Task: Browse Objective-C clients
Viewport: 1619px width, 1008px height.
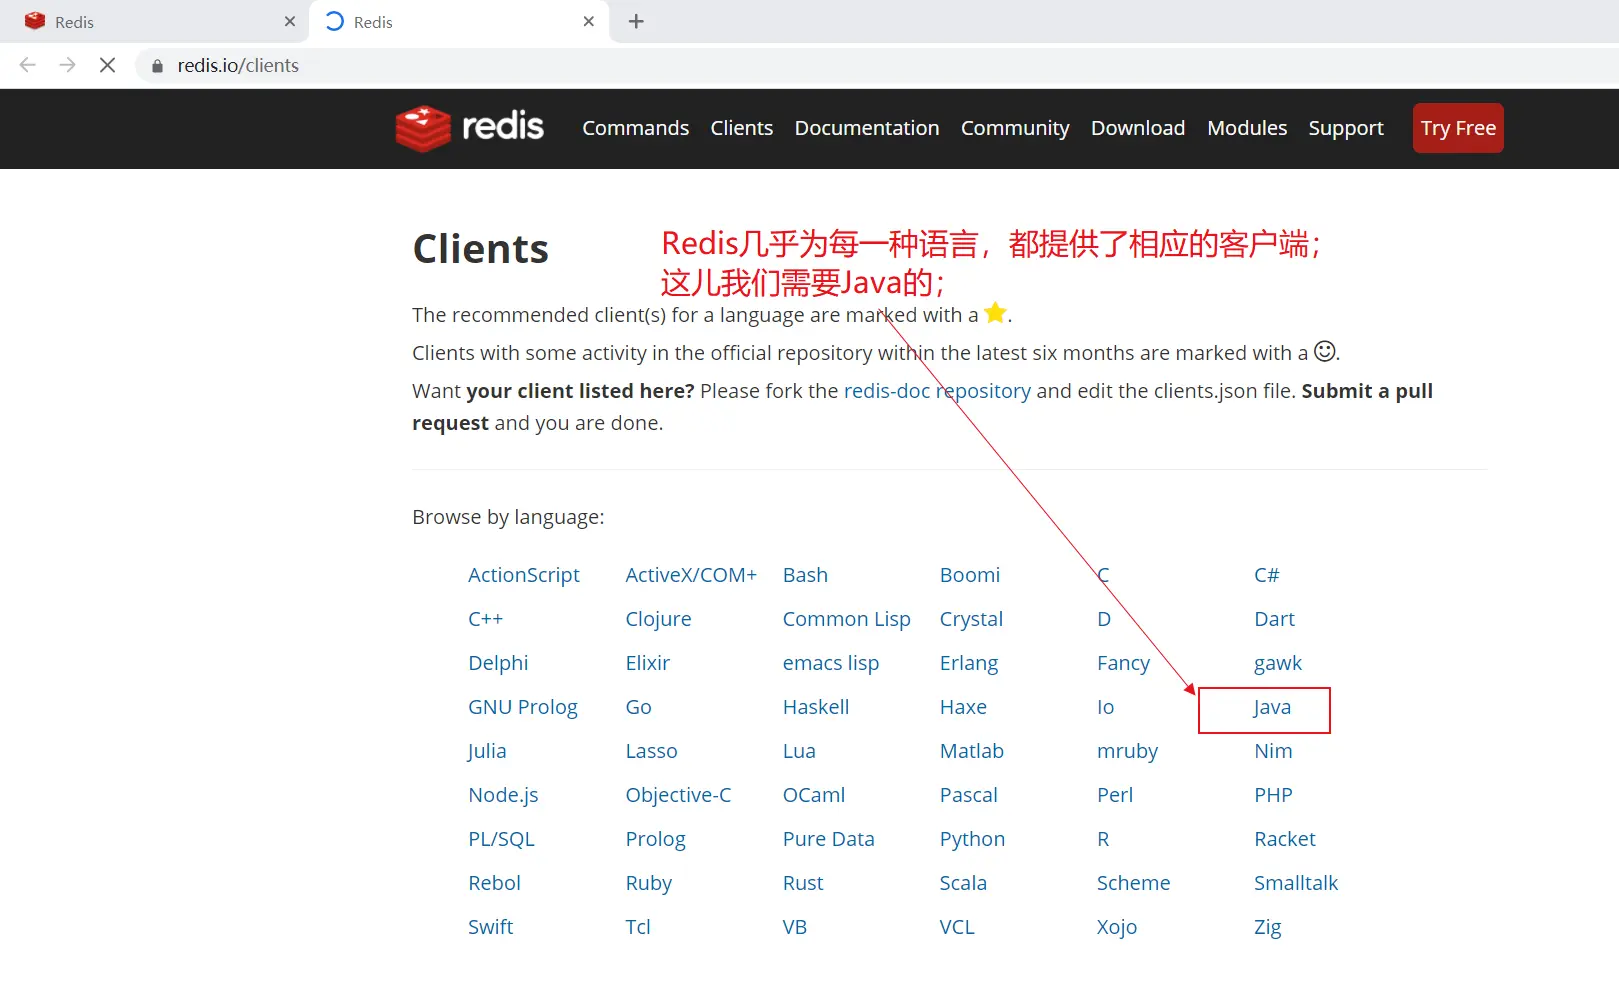Action: click(678, 795)
